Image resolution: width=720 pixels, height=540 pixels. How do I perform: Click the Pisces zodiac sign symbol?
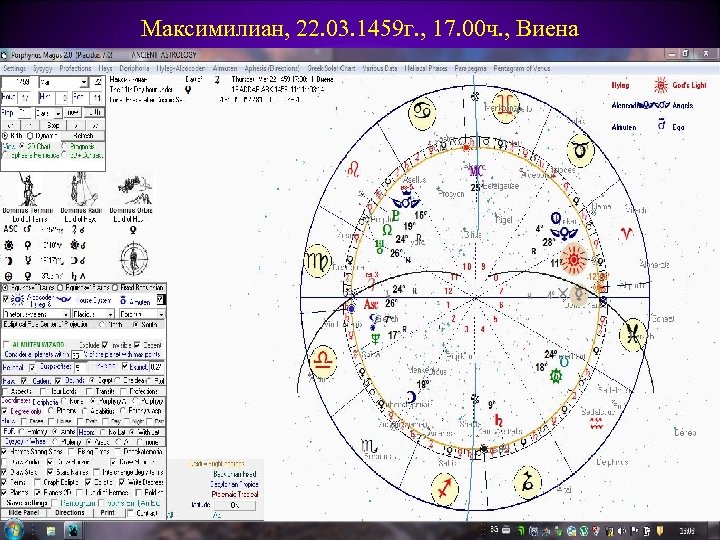[633, 336]
